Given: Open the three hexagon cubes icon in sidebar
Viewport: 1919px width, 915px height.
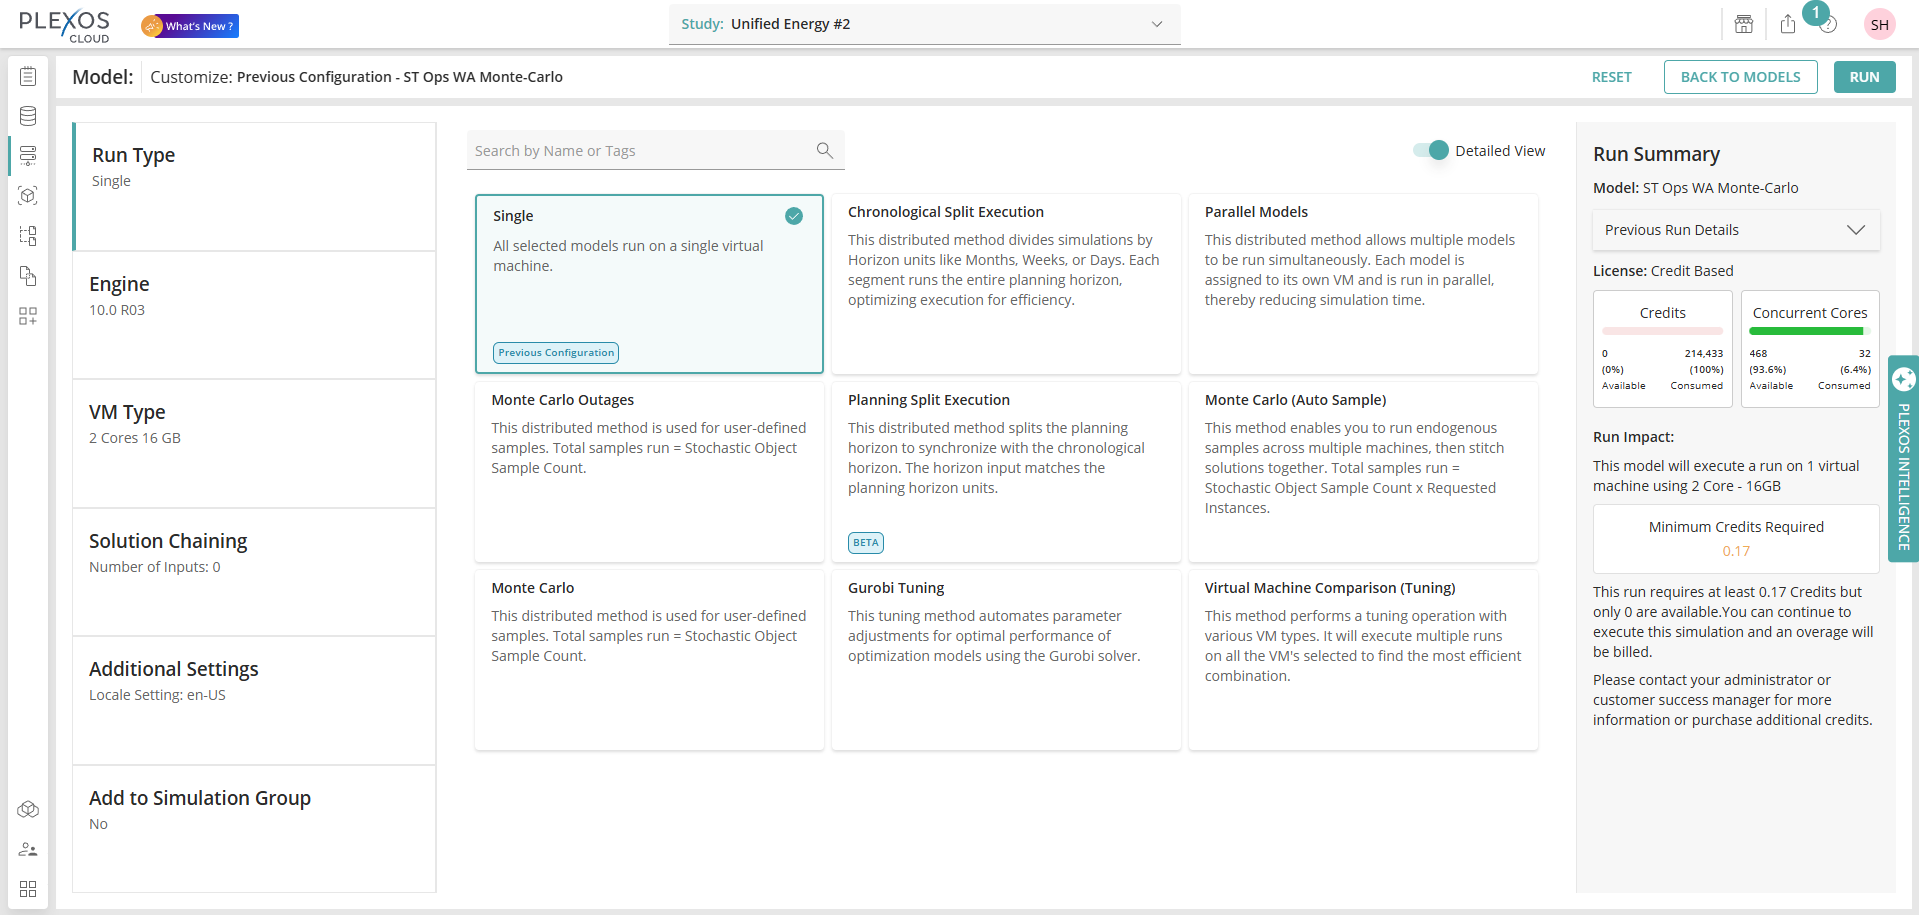Looking at the screenshot, I should [28, 809].
